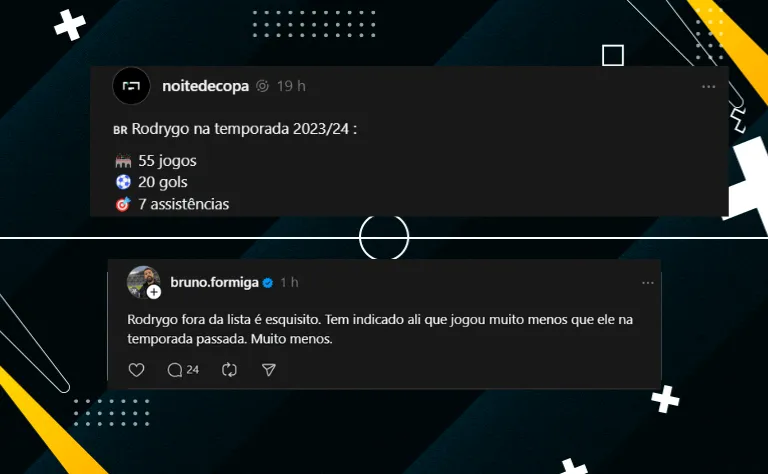Open the three-dot menu on noitedecopa's post

[708, 87]
